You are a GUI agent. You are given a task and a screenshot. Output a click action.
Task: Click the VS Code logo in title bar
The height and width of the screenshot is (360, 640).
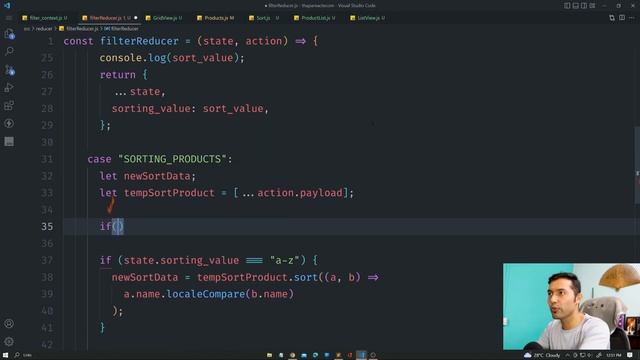(x=7, y=5)
